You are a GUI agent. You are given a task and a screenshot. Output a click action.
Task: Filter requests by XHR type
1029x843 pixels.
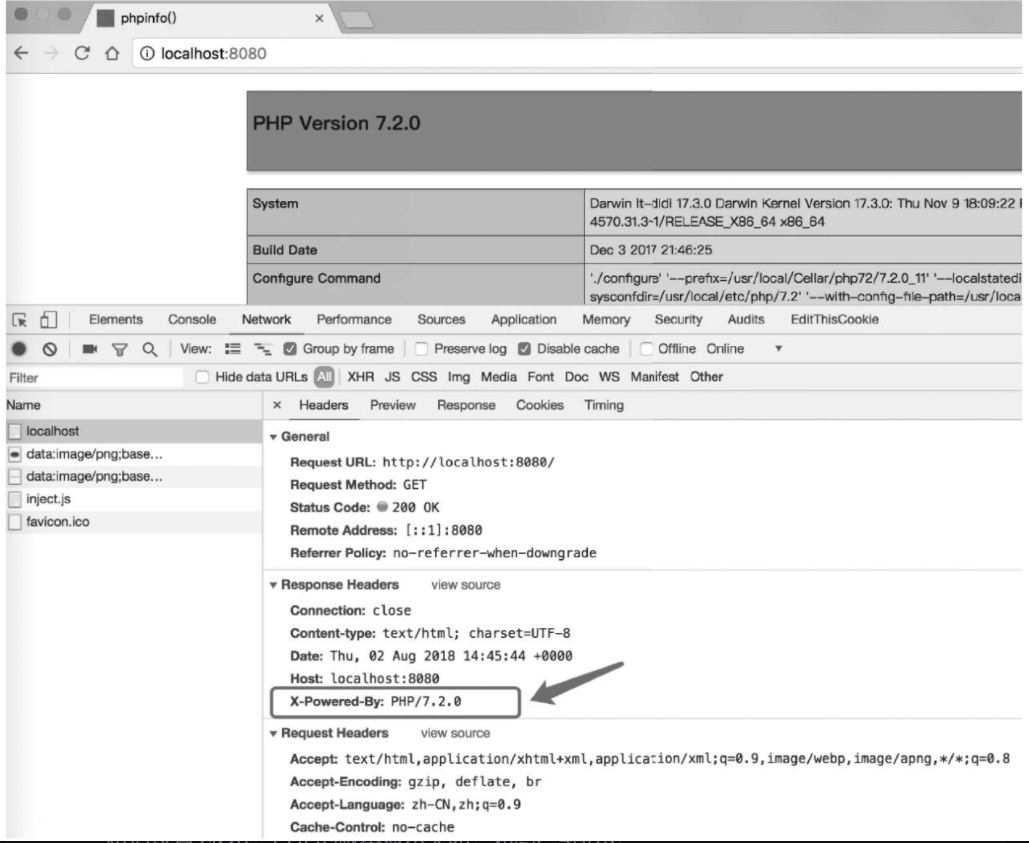(360, 377)
